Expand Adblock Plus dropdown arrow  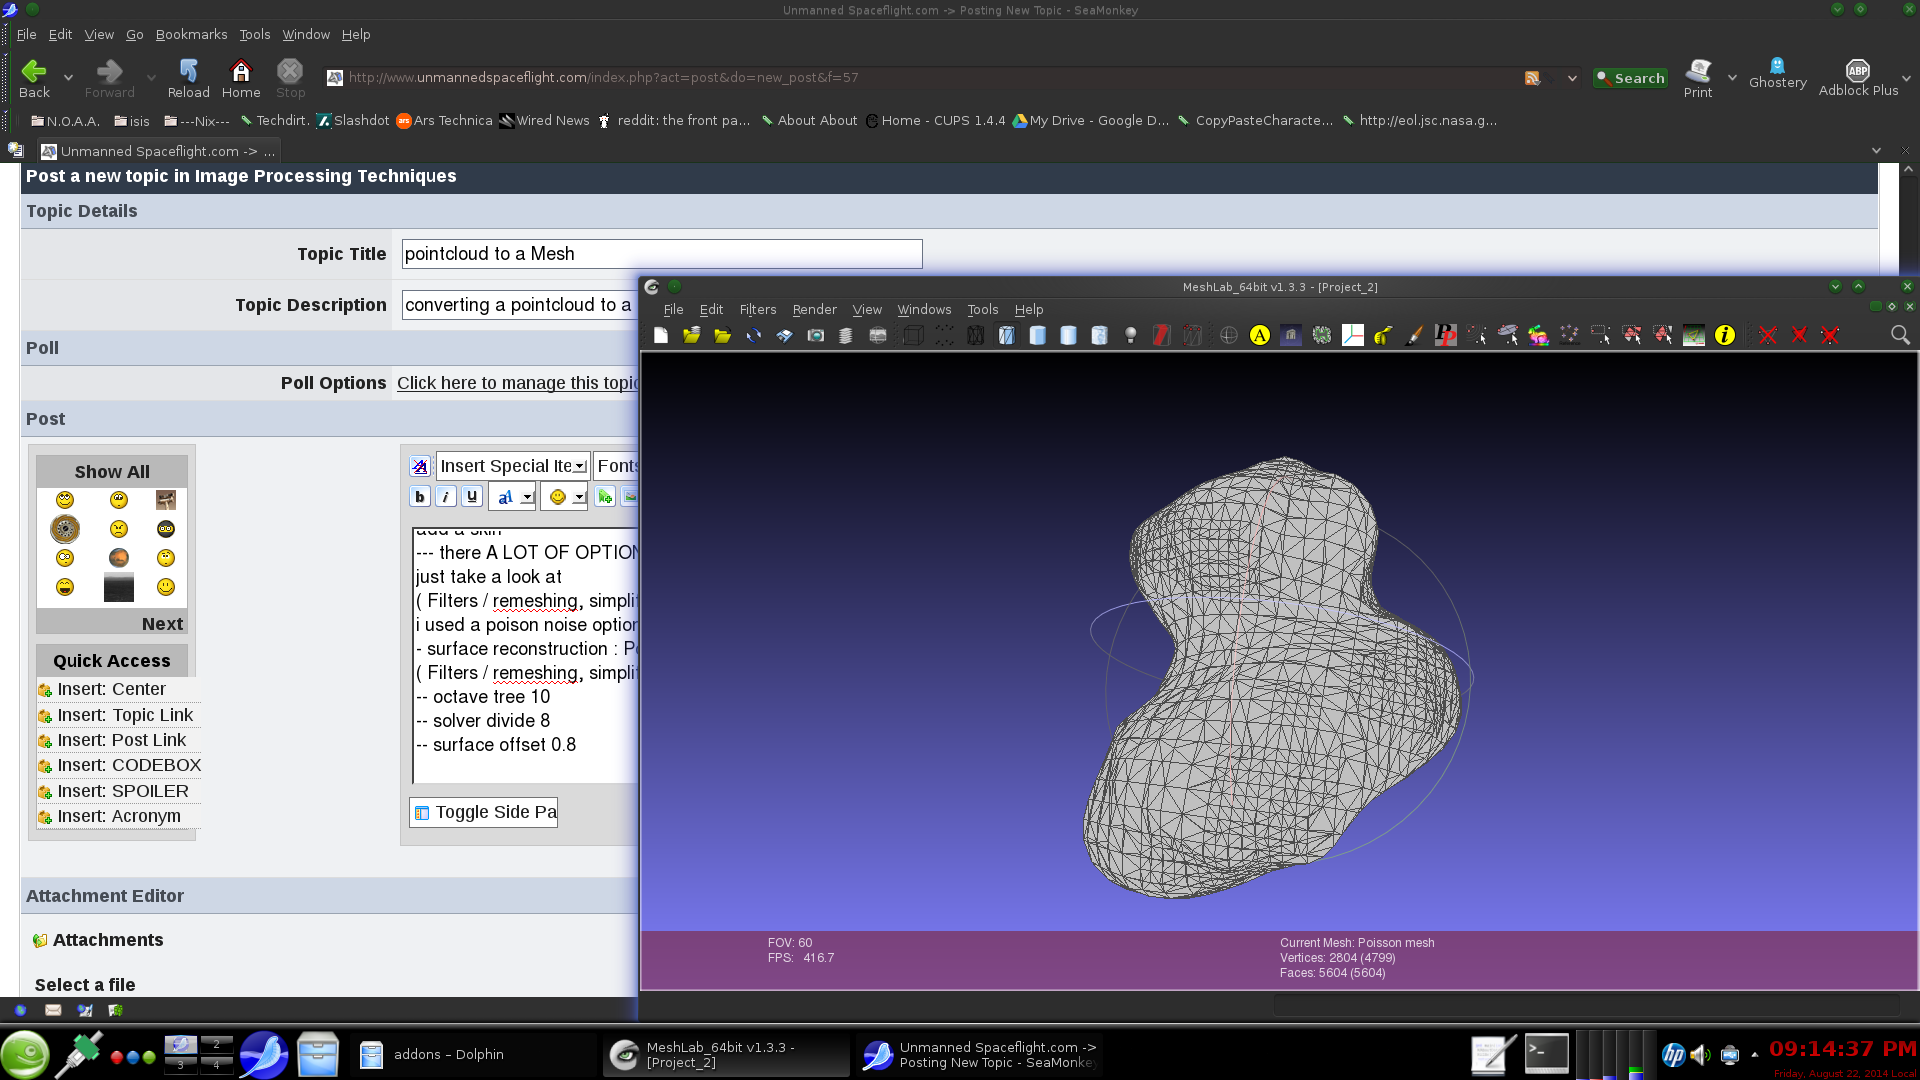tap(1906, 77)
